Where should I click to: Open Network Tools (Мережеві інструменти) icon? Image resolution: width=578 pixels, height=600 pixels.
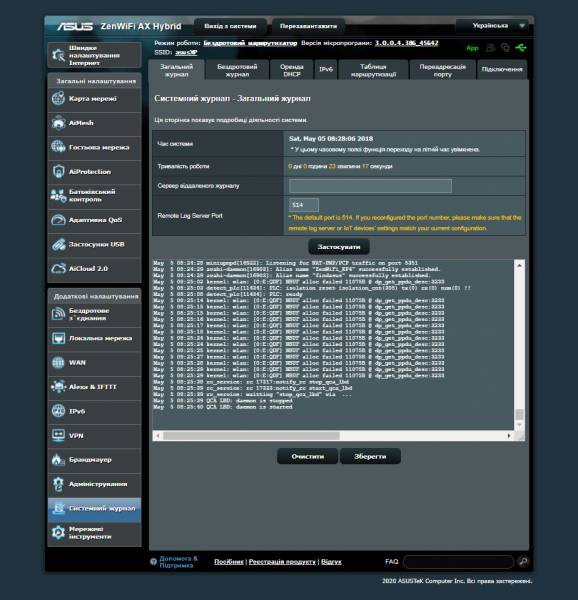[58, 533]
